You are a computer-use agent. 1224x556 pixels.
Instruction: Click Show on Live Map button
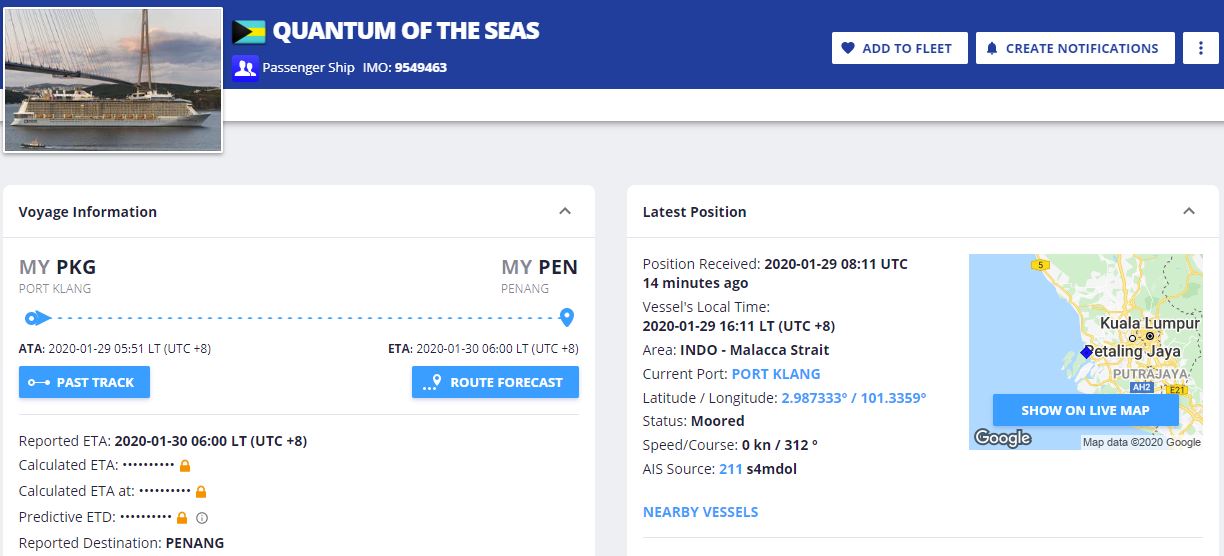tap(1085, 410)
